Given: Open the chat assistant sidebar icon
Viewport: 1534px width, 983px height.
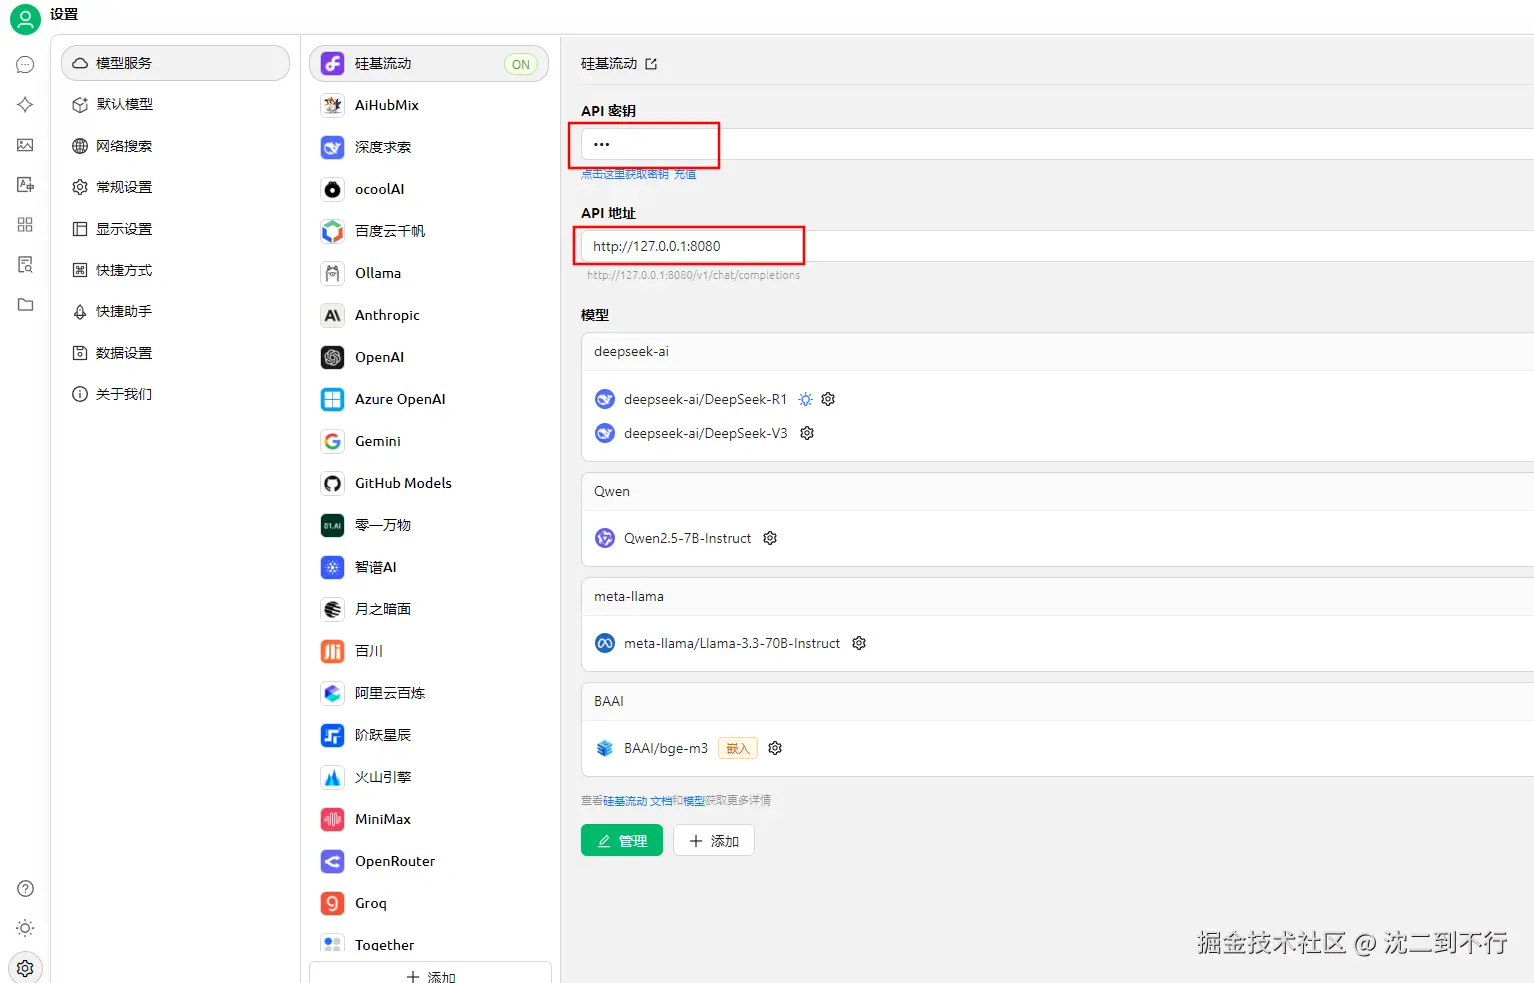Looking at the screenshot, I should tap(25, 65).
